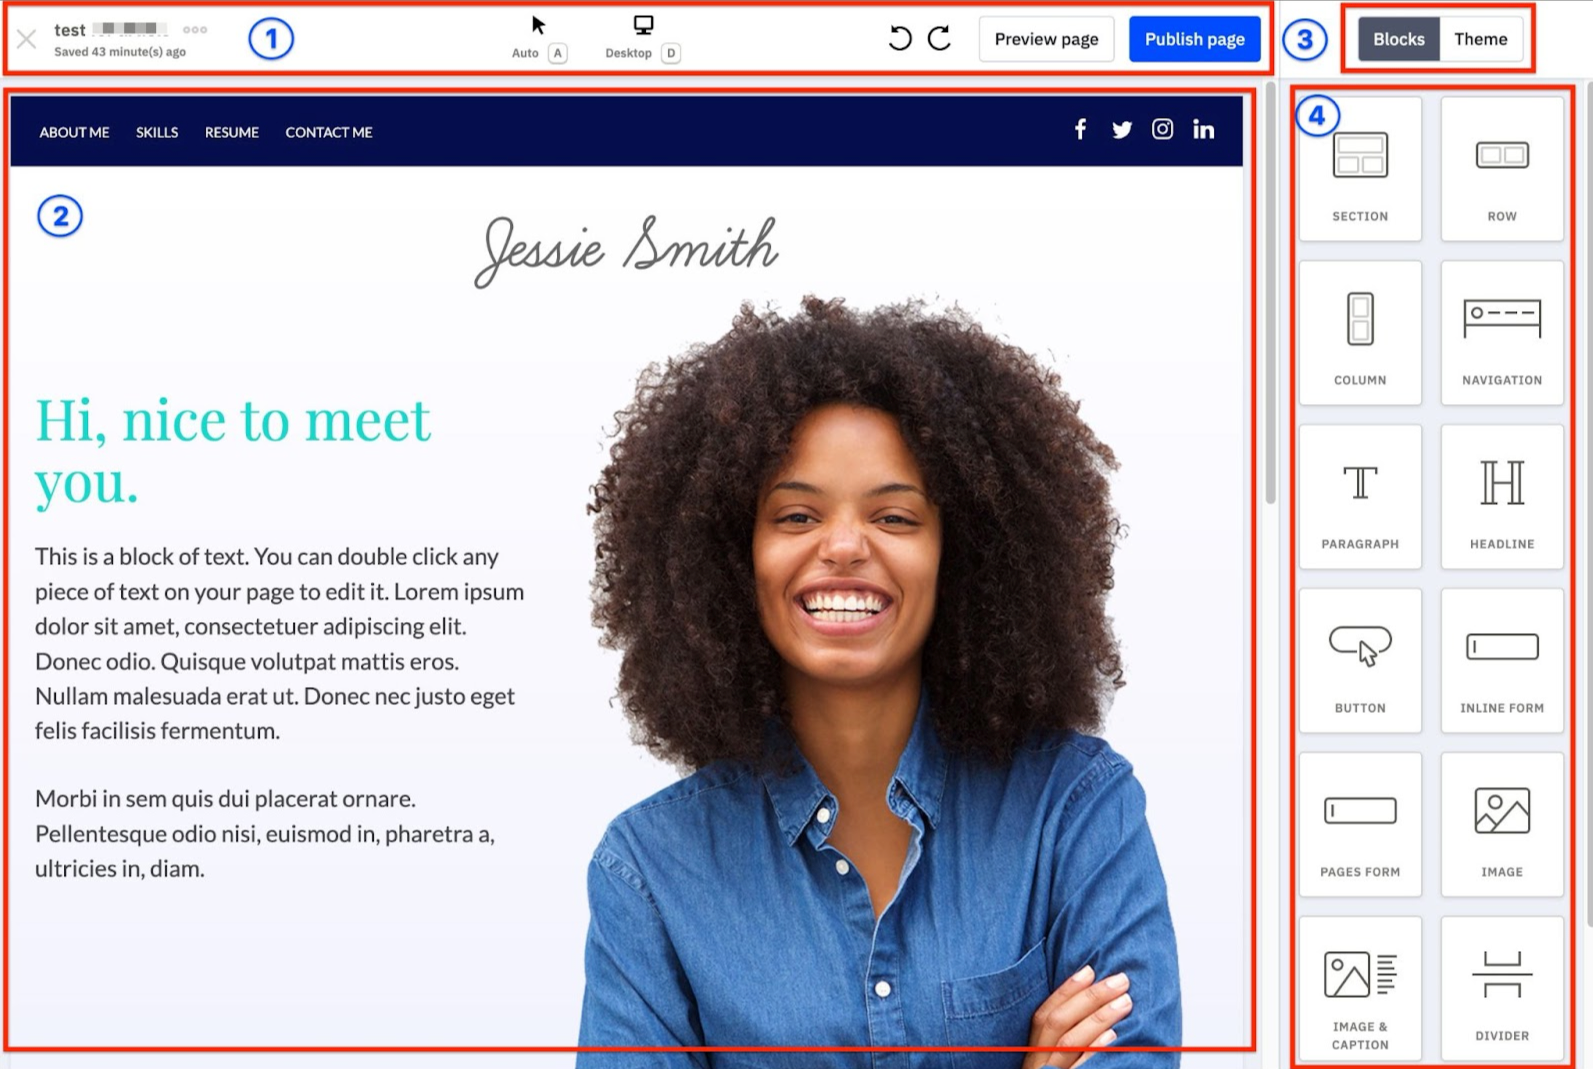
Task: Select the Headline block
Action: coord(1501,497)
